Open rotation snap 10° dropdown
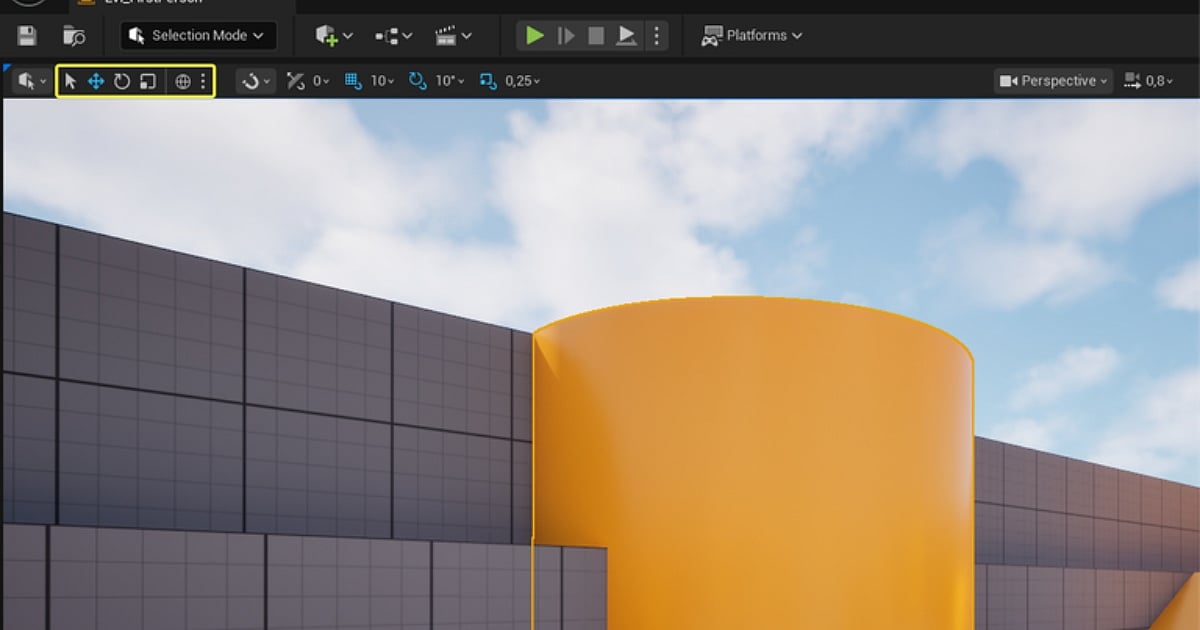The height and width of the screenshot is (630, 1200). pyautogui.click(x=448, y=81)
